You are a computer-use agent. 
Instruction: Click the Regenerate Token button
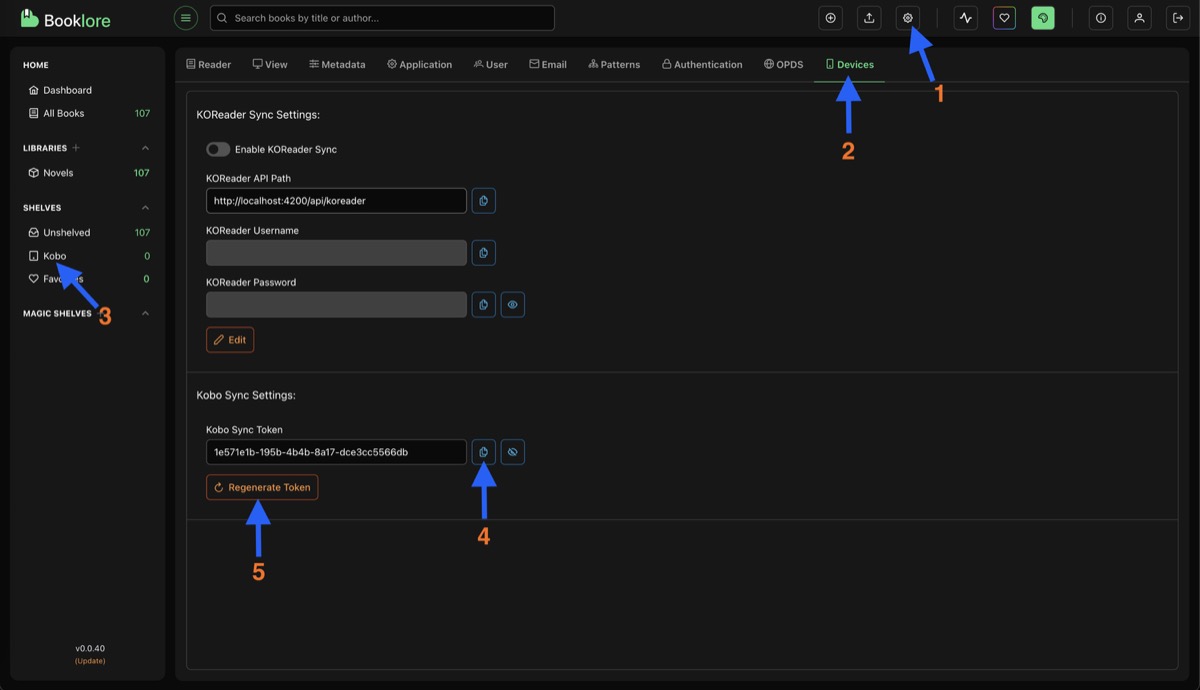pos(262,487)
